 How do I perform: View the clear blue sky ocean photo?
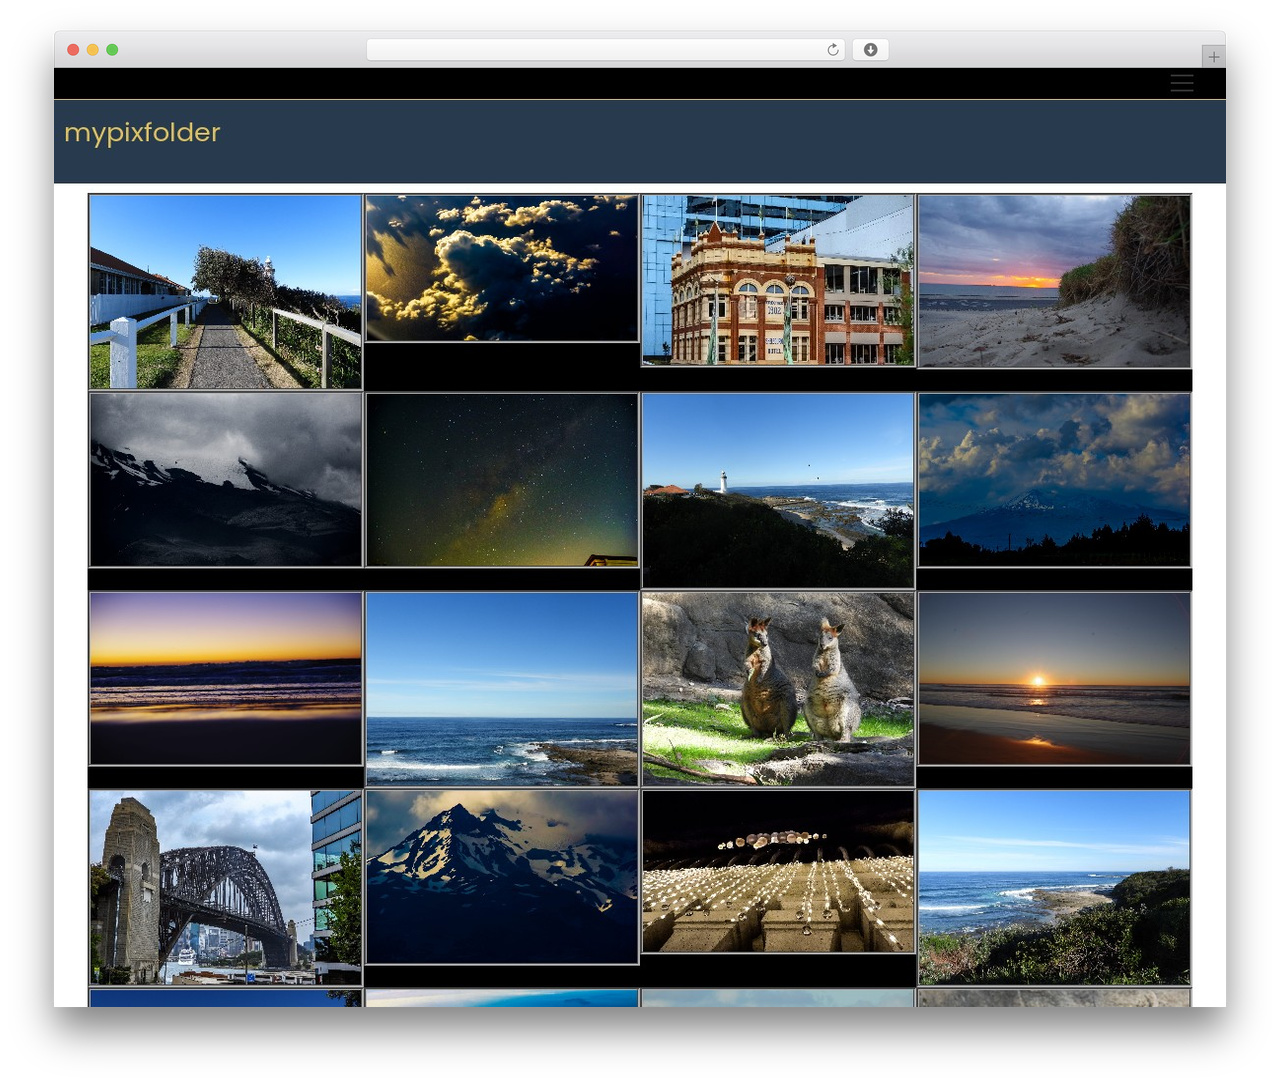click(x=502, y=688)
